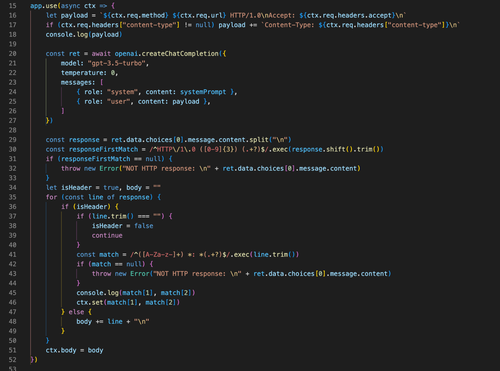The height and width of the screenshot is (371, 500).
Task: Place cursor on temperature: 0 property
Action: (89, 73)
